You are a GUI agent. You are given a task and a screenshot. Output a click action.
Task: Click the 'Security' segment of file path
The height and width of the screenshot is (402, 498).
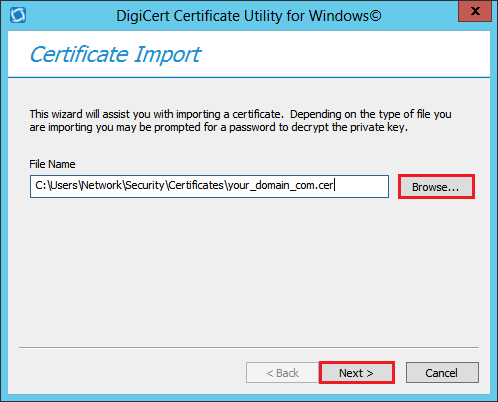coord(145,185)
